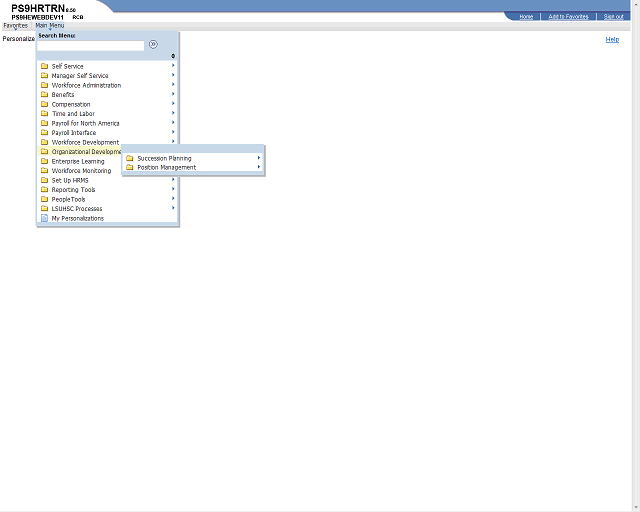Image resolution: width=640 pixels, height=512 pixels.
Task: Open the Help link
Action: tap(612, 39)
